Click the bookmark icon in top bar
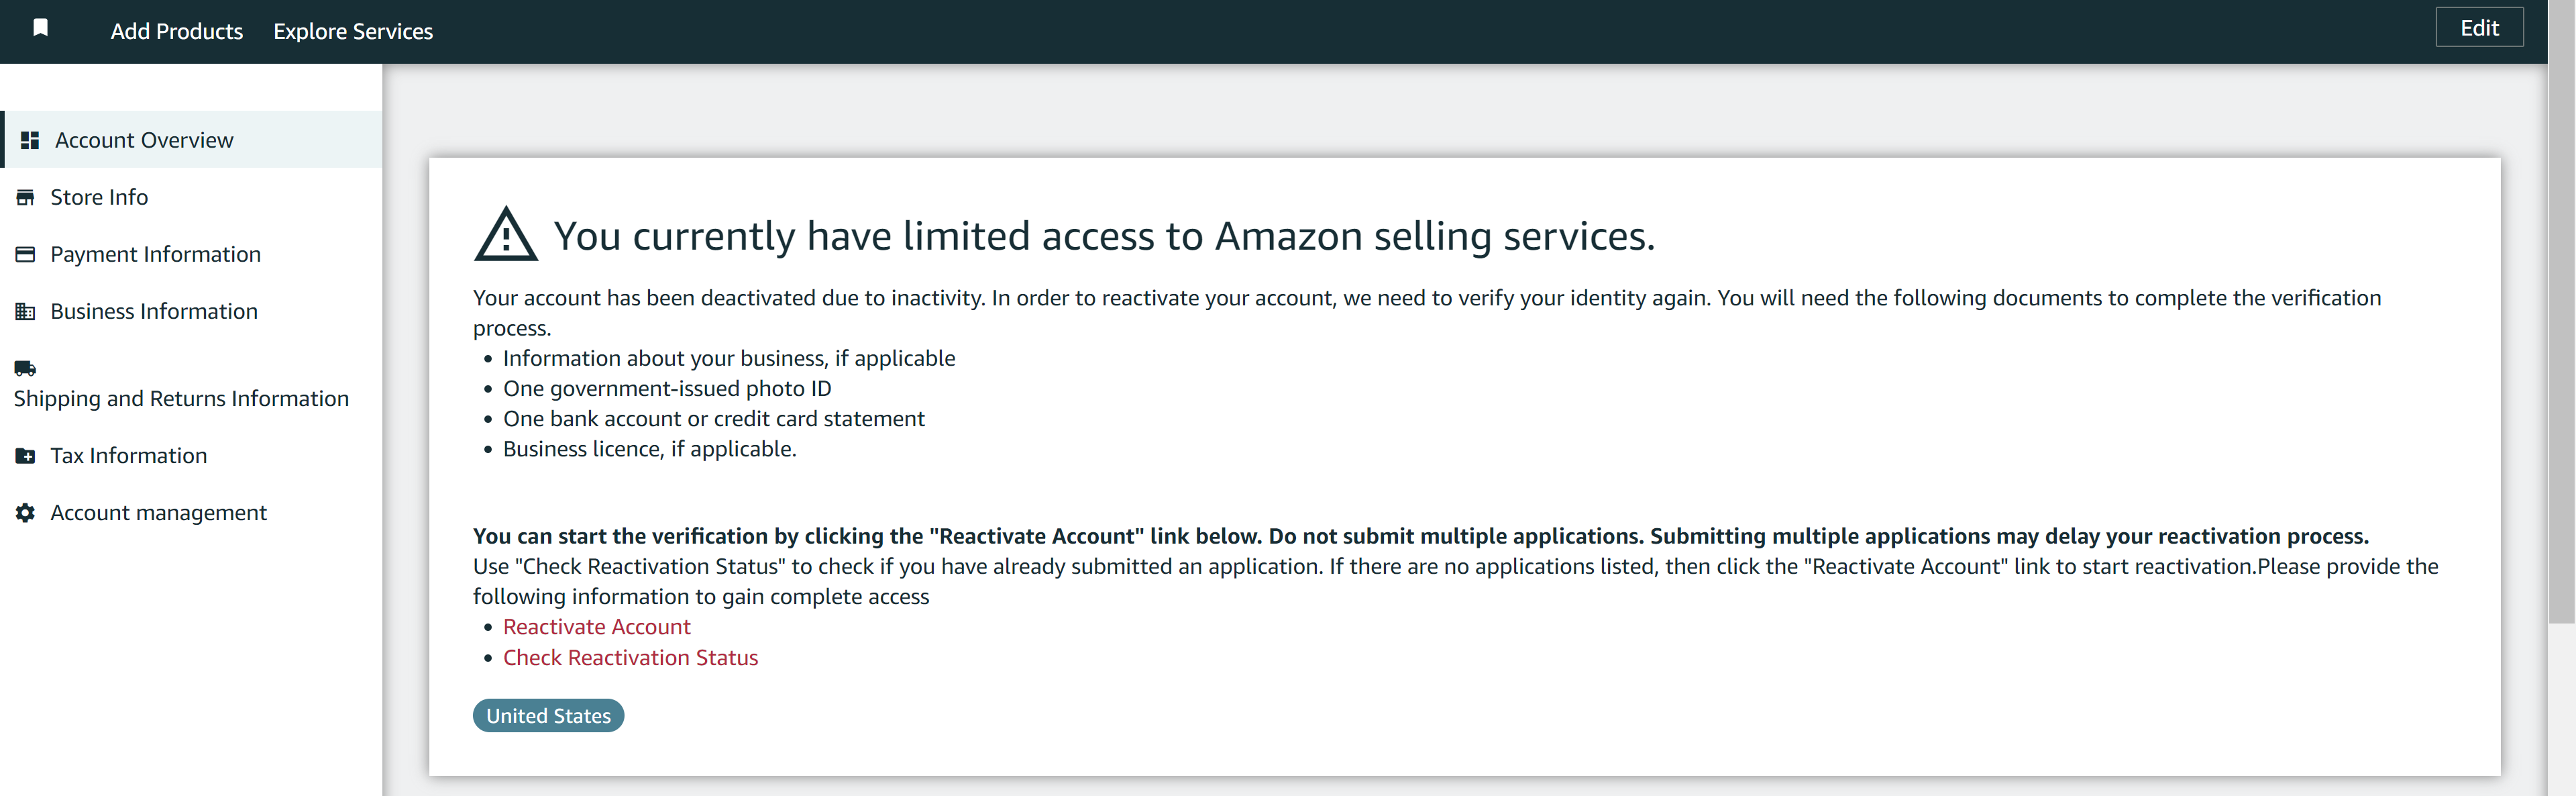 tap(41, 28)
